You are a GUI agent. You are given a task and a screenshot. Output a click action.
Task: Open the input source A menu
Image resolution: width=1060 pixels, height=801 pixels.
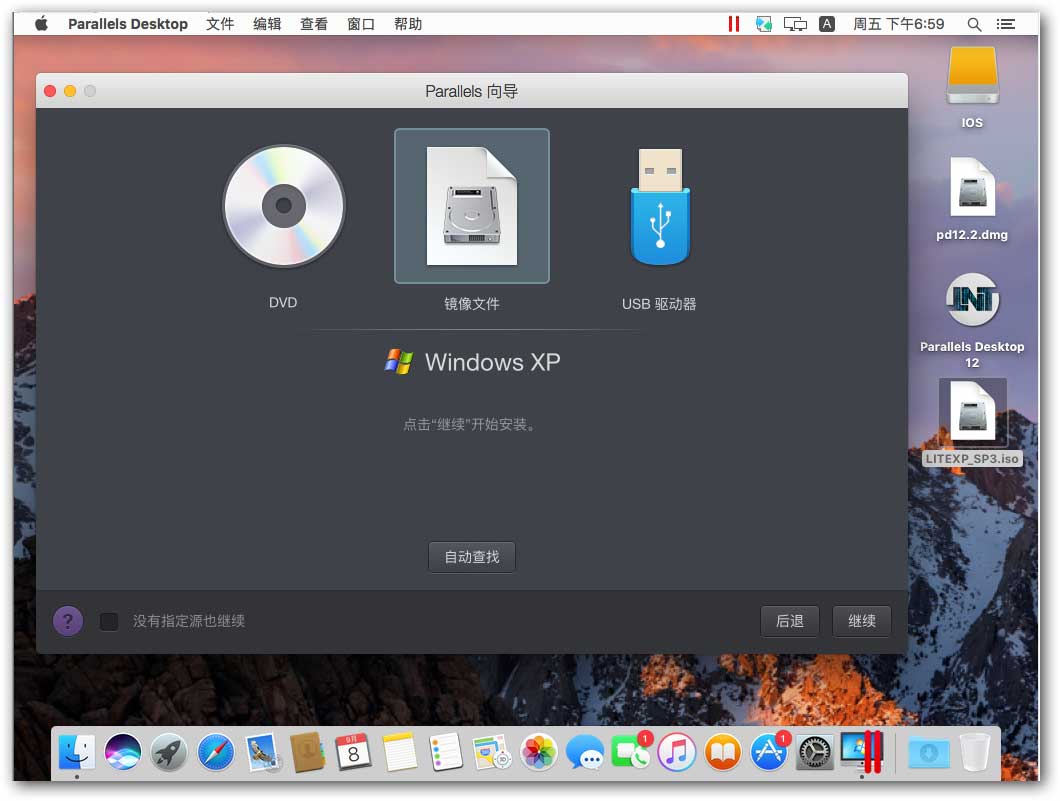tap(827, 24)
